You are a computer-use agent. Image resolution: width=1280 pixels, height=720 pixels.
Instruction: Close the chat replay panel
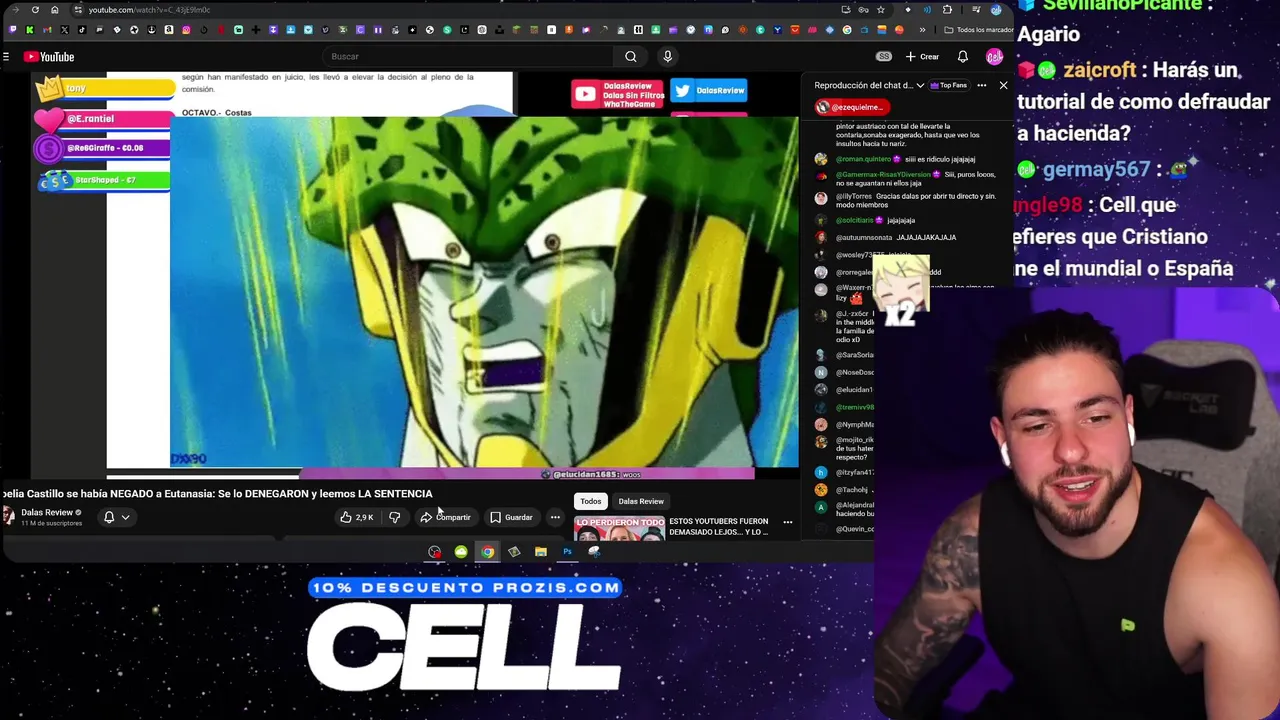[1003, 85]
